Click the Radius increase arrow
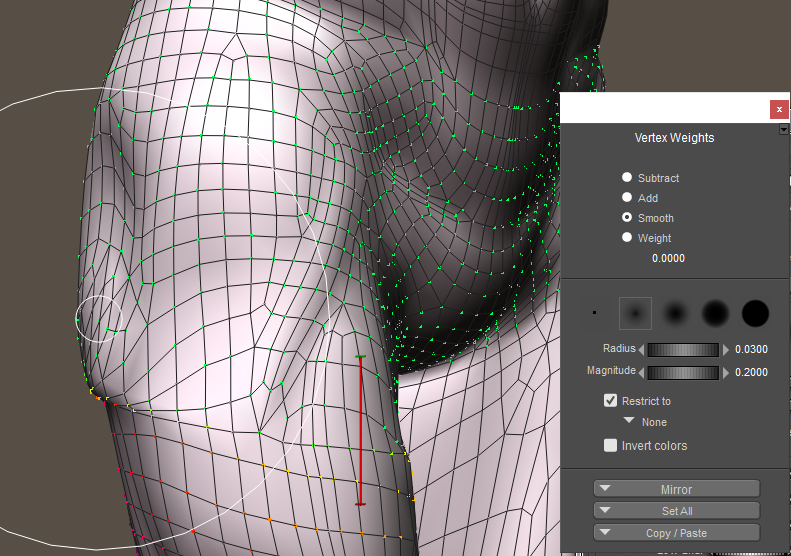The height and width of the screenshot is (556, 791). 726,350
